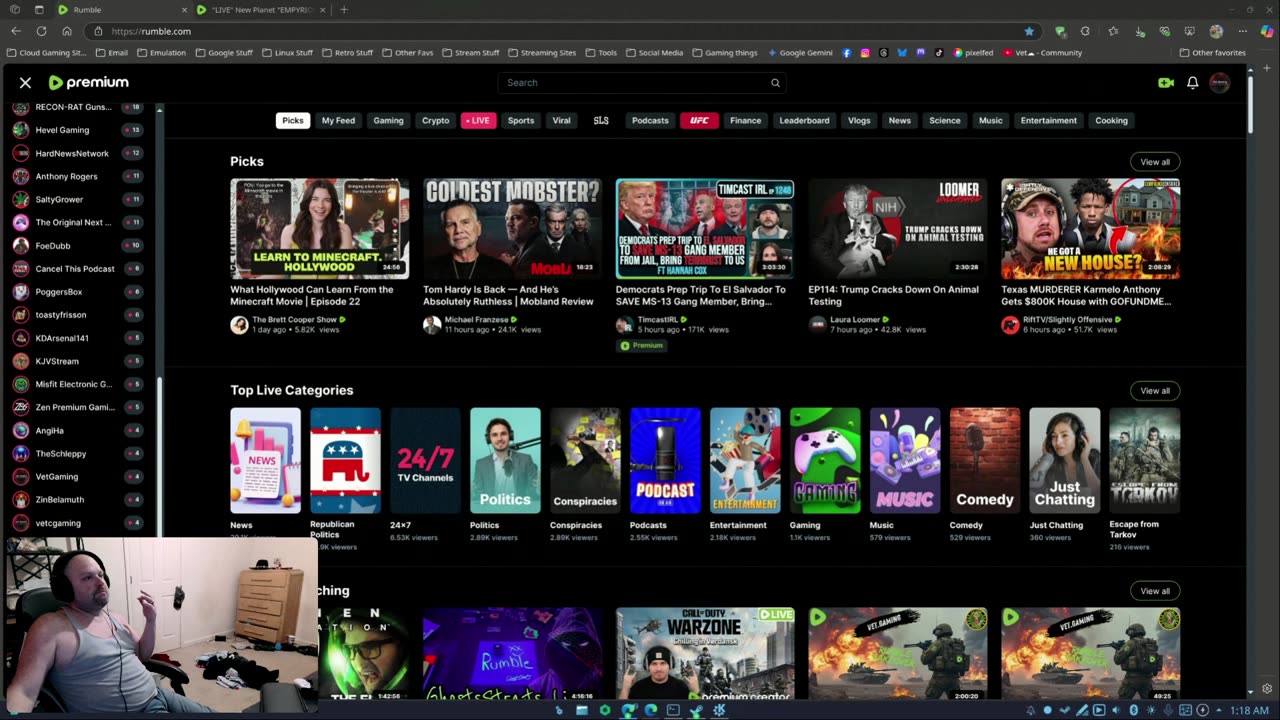This screenshot has width=1280, height=720.
Task: Expand the Other favorites folder
Action: (x=1212, y=53)
